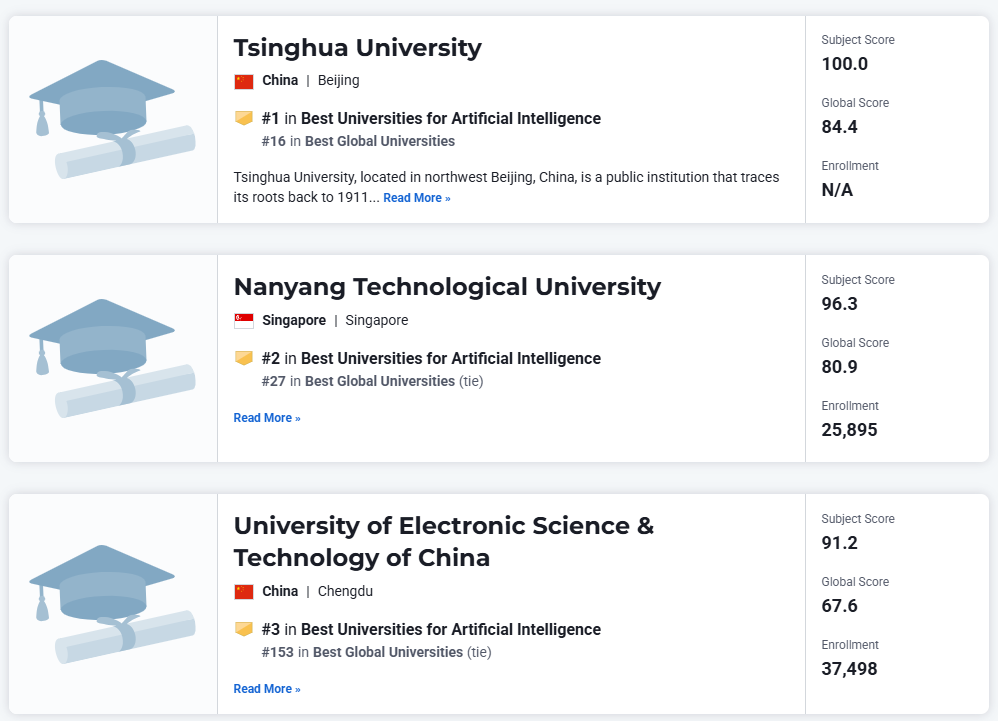Click the University of Electronic Science graduation cap image
This screenshot has width=998, height=721.
click(x=112, y=604)
